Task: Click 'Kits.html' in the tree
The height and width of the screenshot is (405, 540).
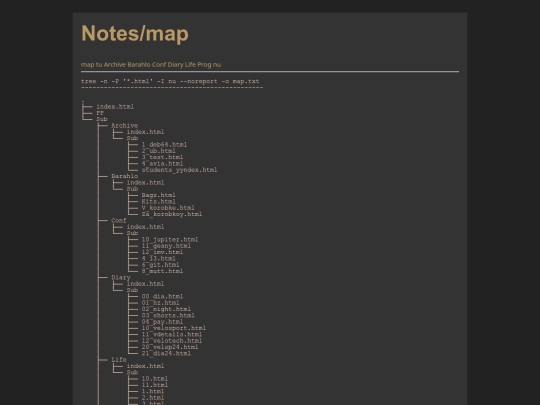Action: (158, 201)
